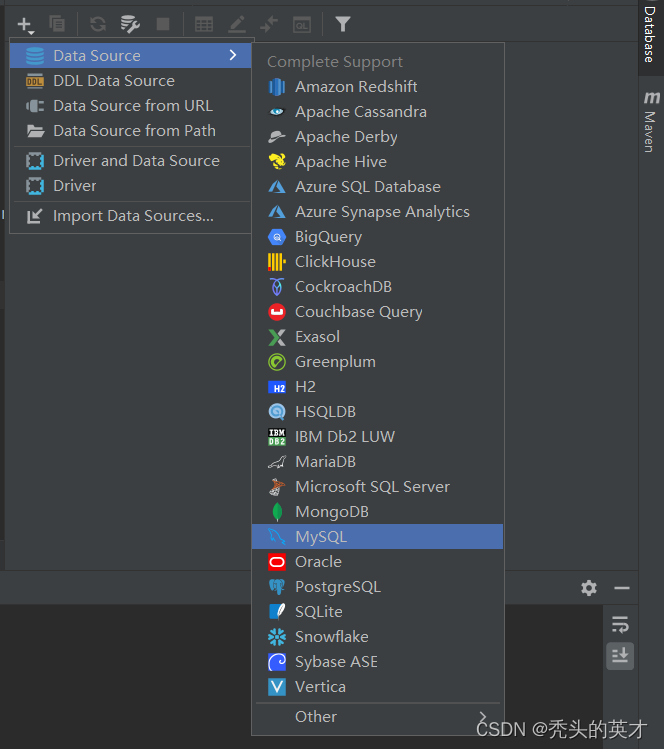Click the Filter funnel icon
Image resolution: width=664 pixels, height=749 pixels.
tap(343, 24)
